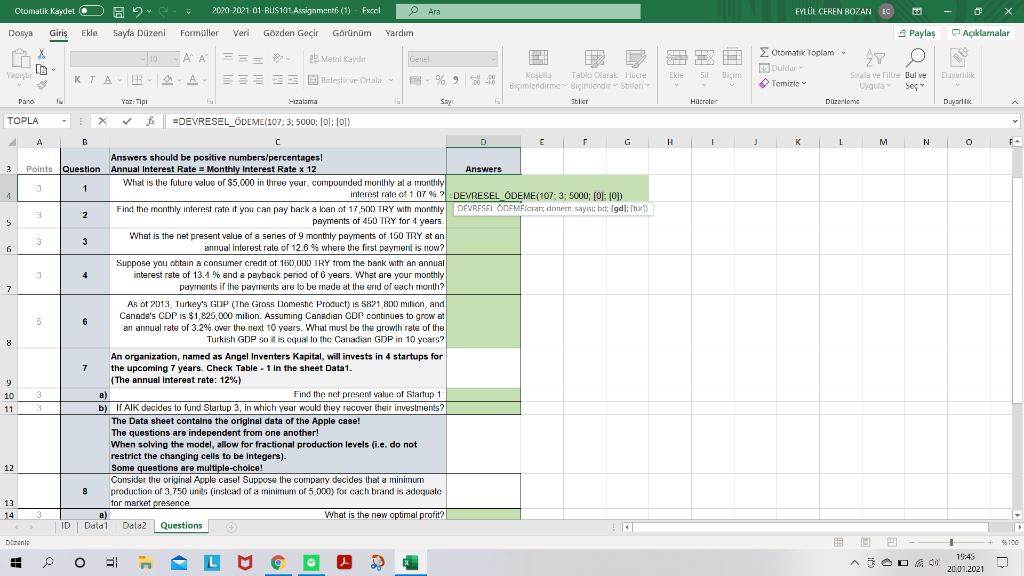
Task: Open the Quick Access Toolbar customize arrow
Action: tap(189, 11)
